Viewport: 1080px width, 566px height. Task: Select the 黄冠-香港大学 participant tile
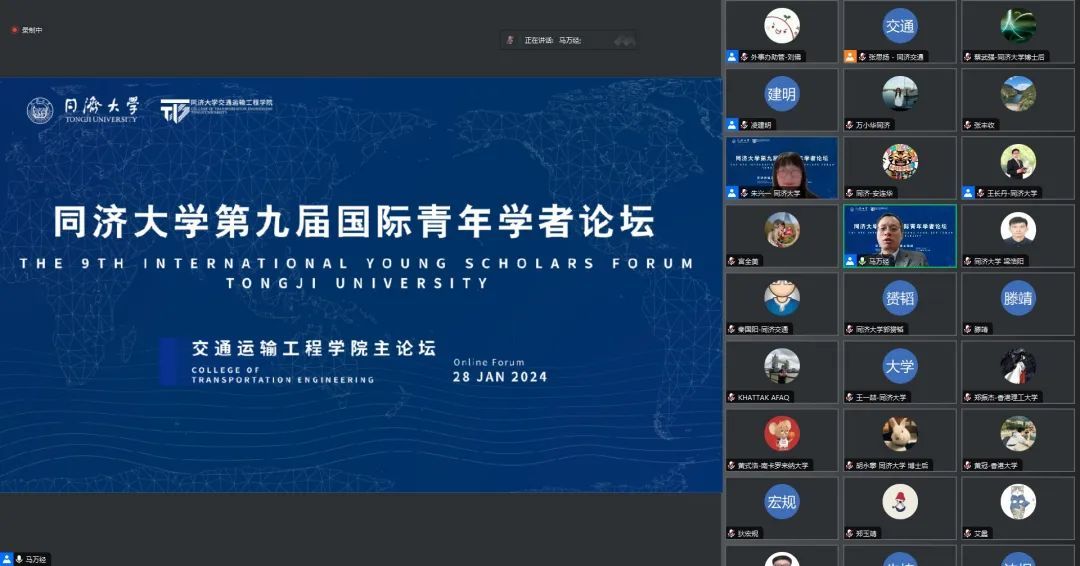1017,440
